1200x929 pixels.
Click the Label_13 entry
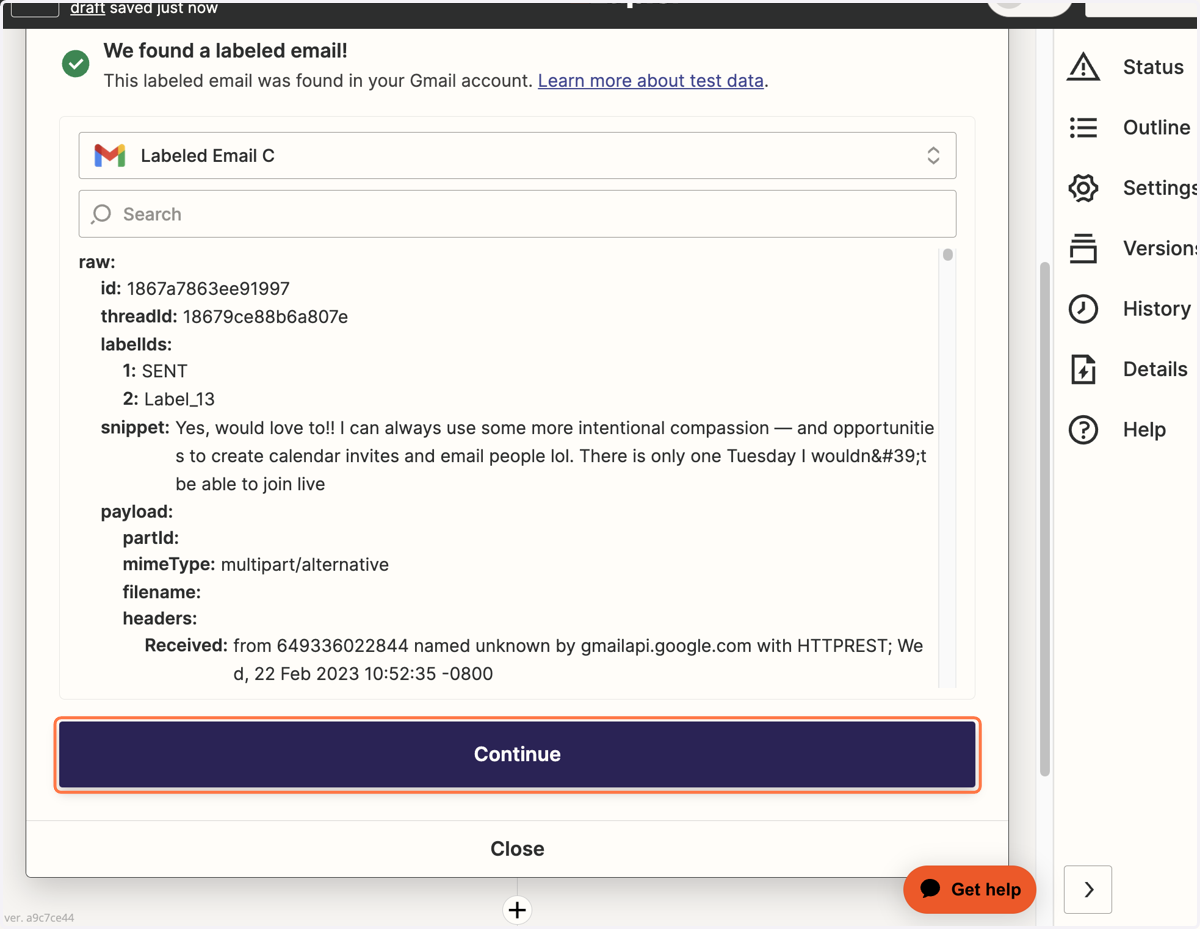pyautogui.click(x=179, y=399)
